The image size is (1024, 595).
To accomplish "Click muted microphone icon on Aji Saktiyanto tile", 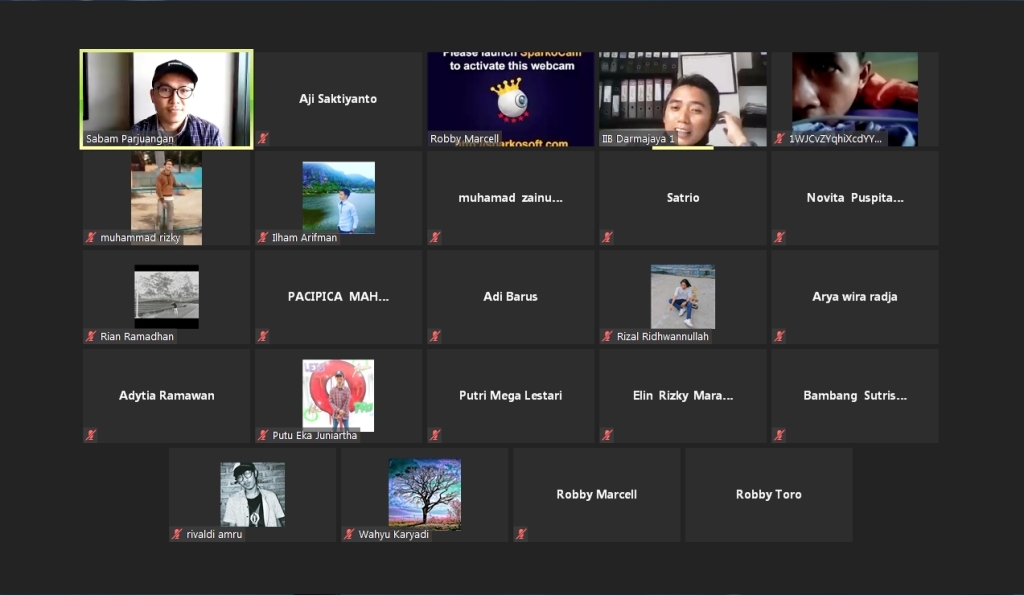I will [x=263, y=138].
